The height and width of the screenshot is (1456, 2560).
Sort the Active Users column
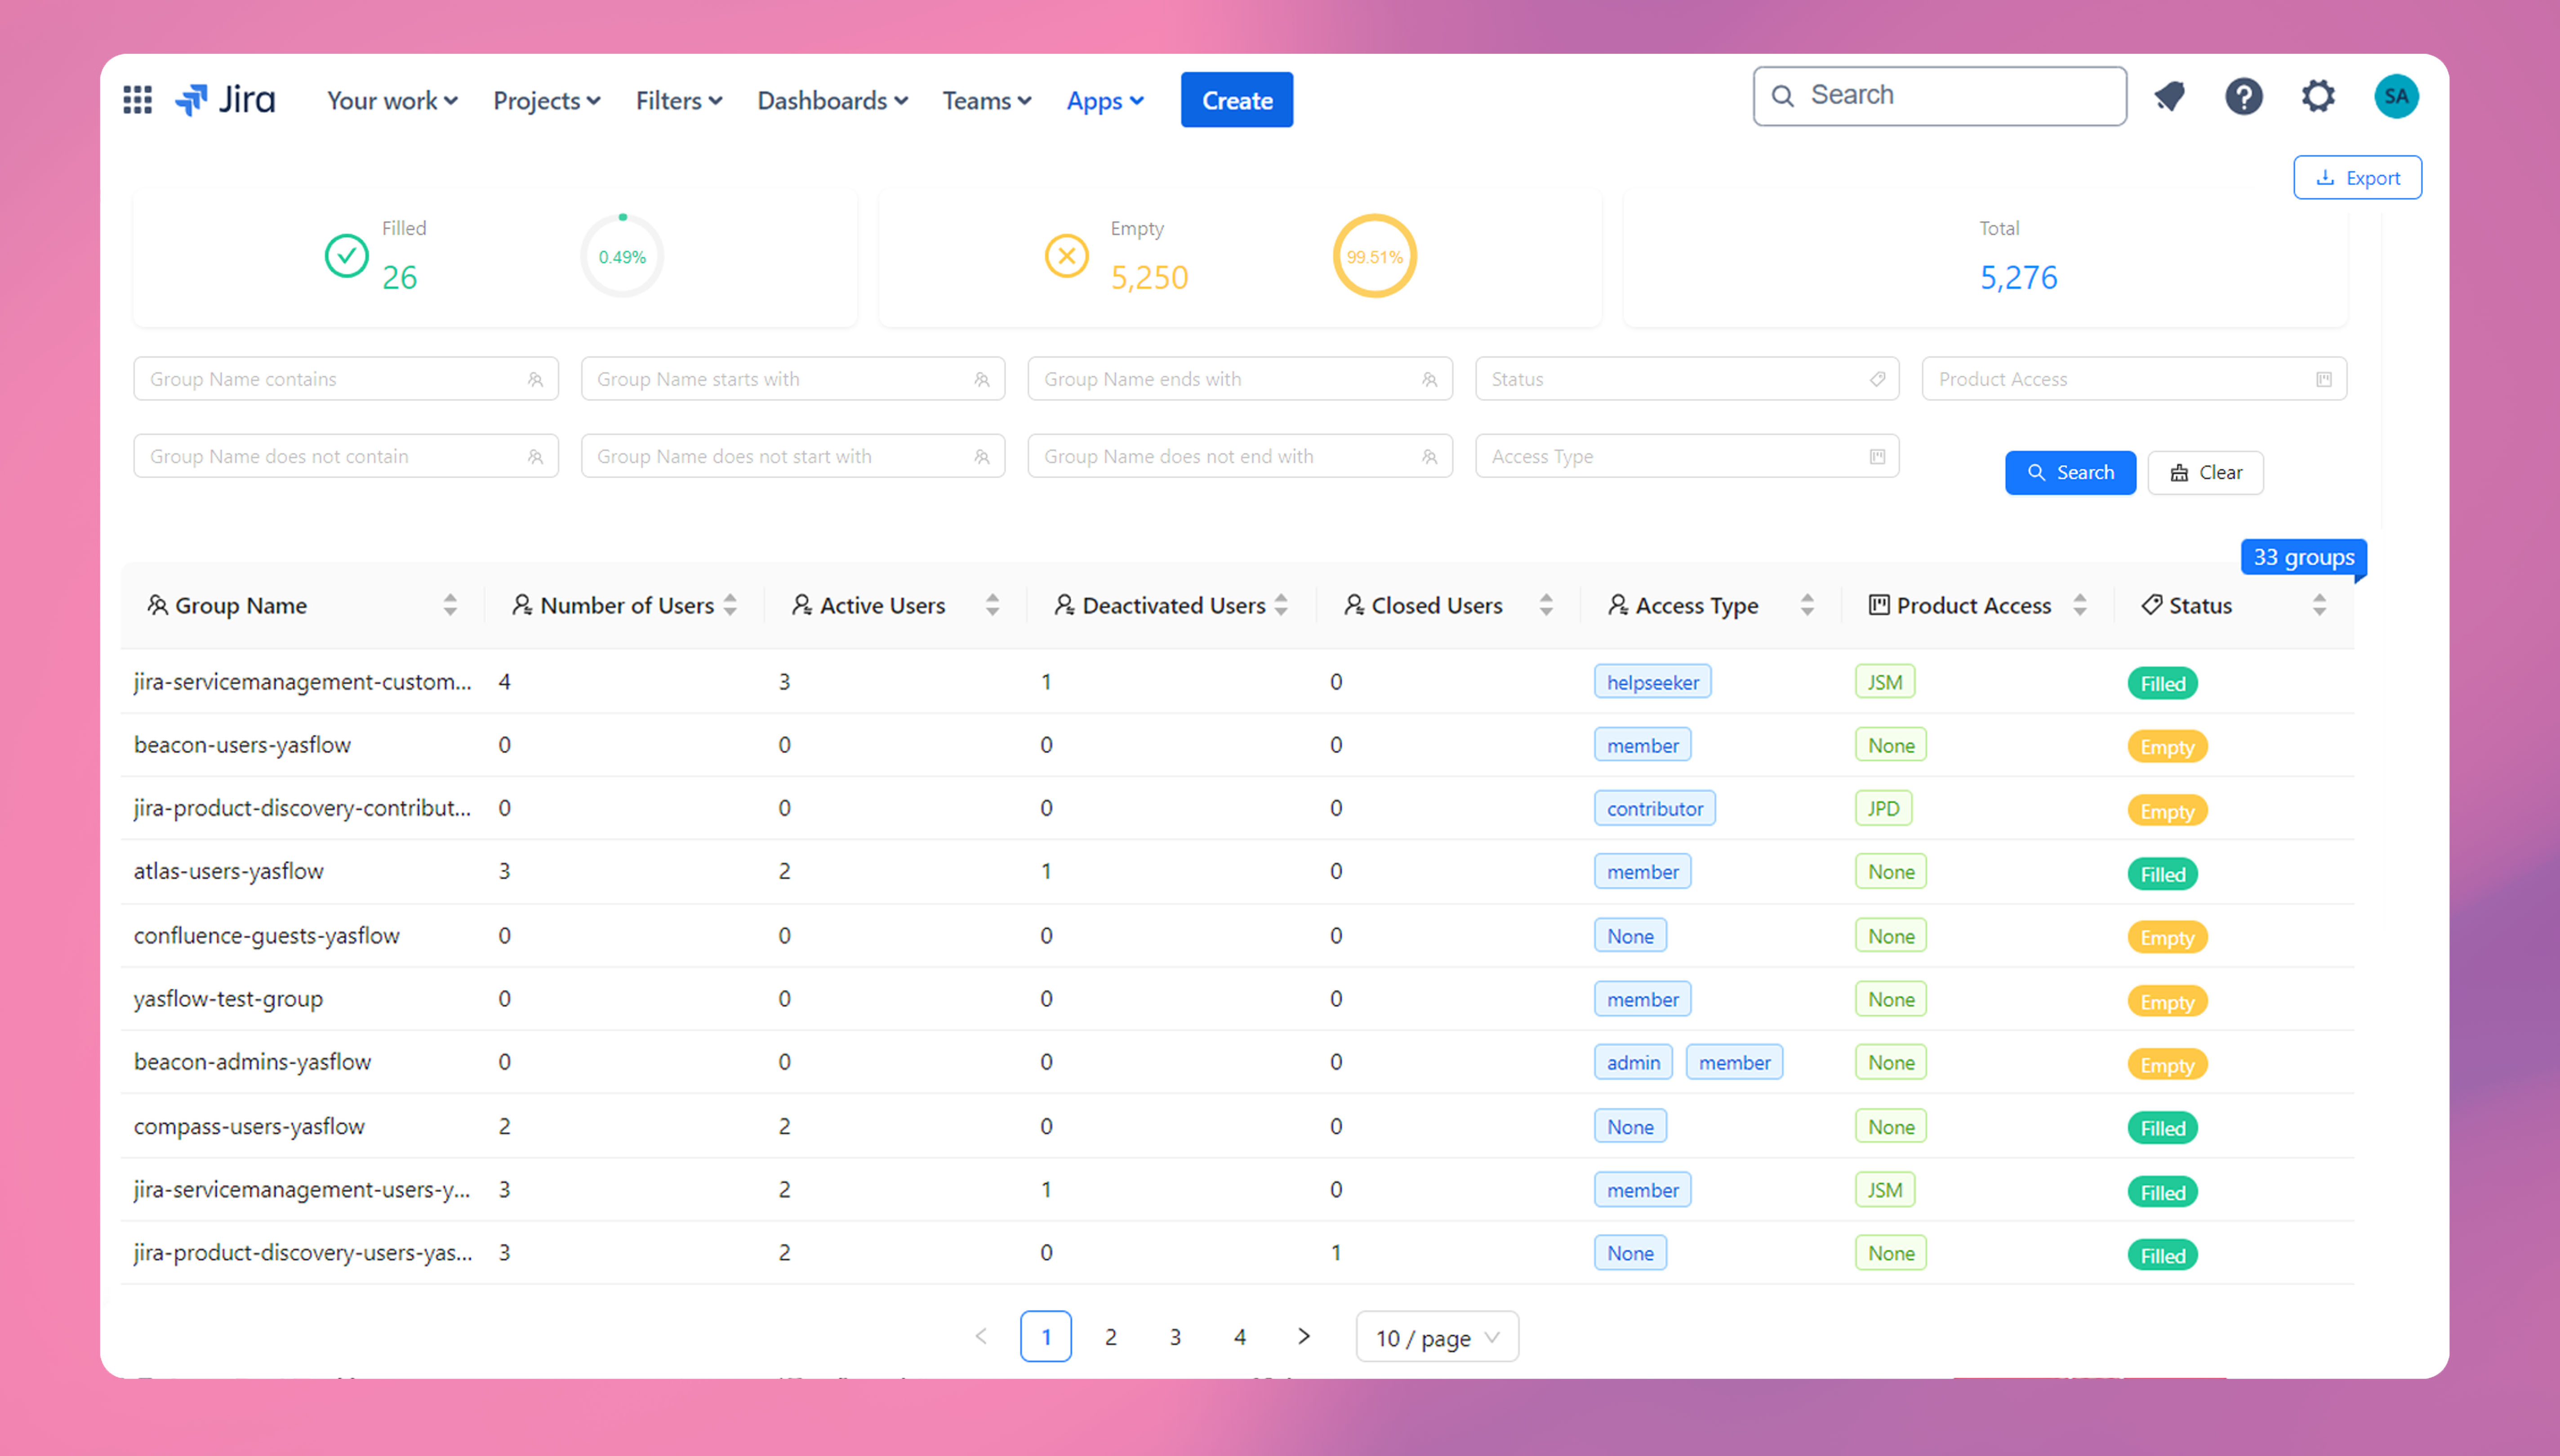point(992,605)
